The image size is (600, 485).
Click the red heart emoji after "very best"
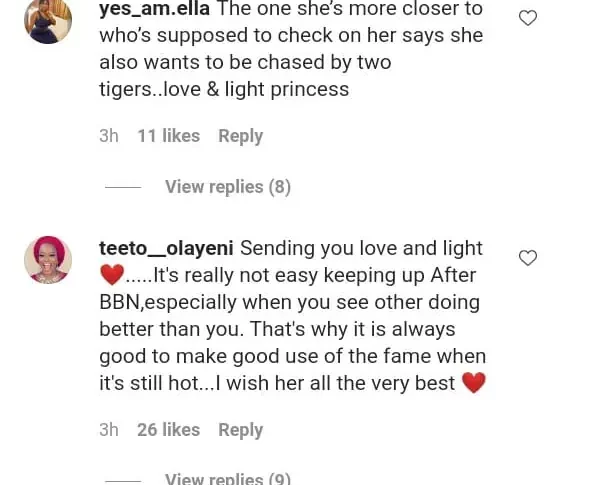(x=472, y=383)
